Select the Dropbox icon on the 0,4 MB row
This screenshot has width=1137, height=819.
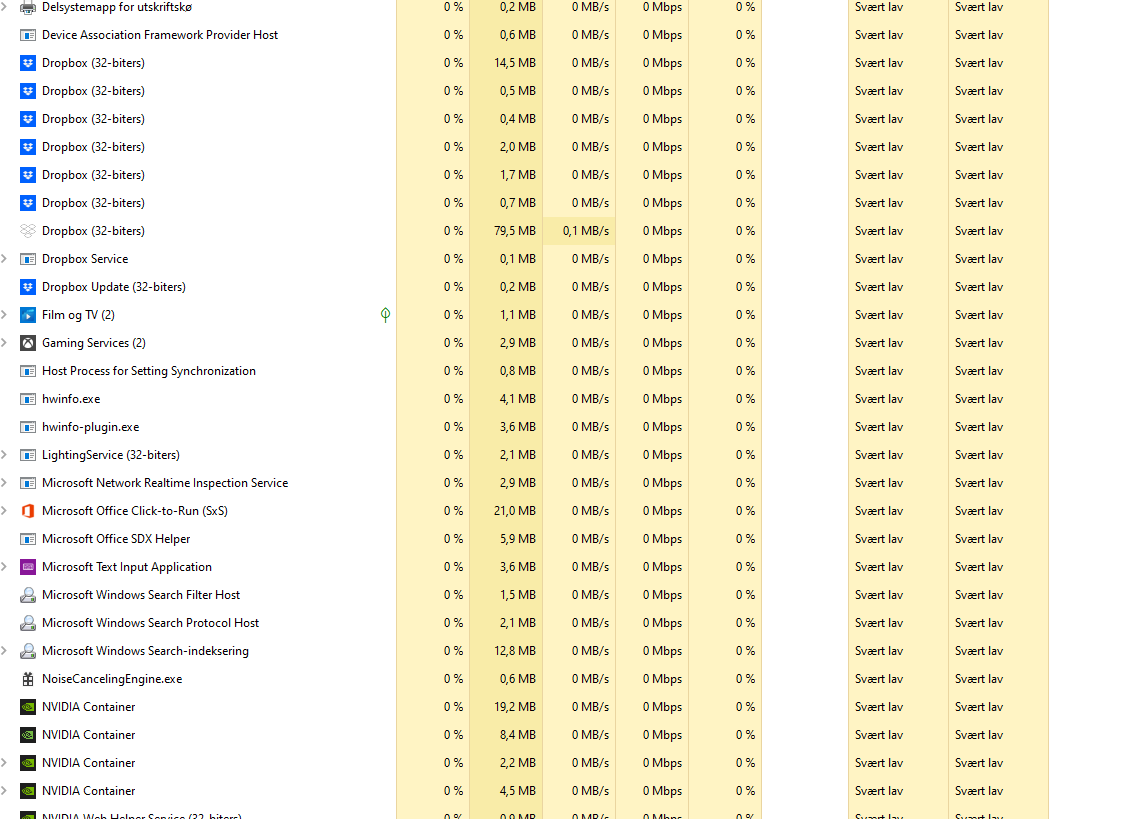tap(28, 119)
